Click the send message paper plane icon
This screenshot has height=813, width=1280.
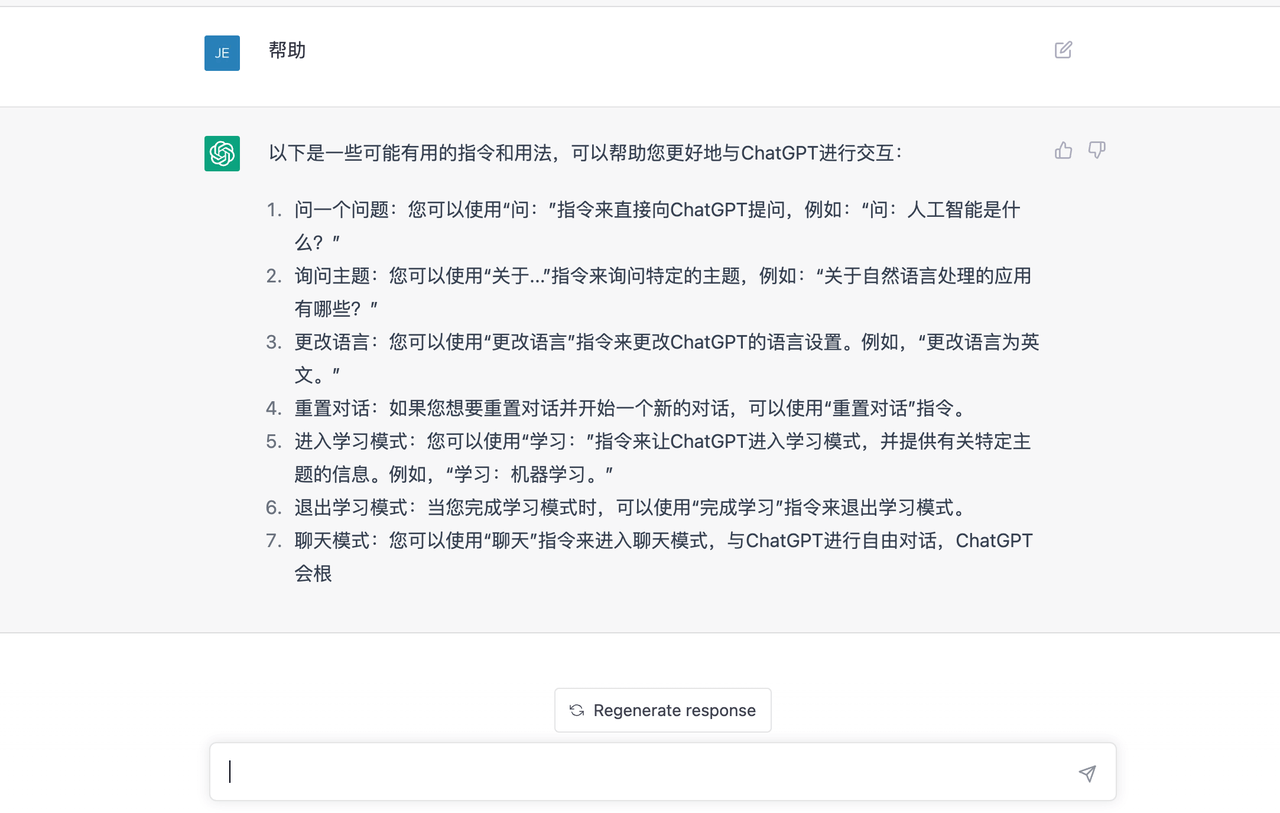[1087, 773]
